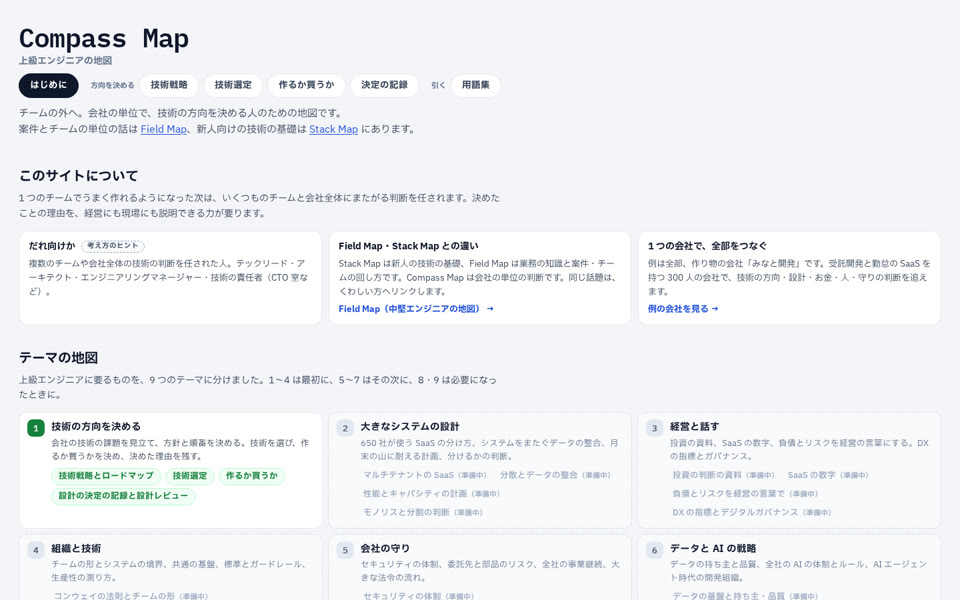Open the 決定の記録 tab
Screen dimensions: 960x600
384,85
